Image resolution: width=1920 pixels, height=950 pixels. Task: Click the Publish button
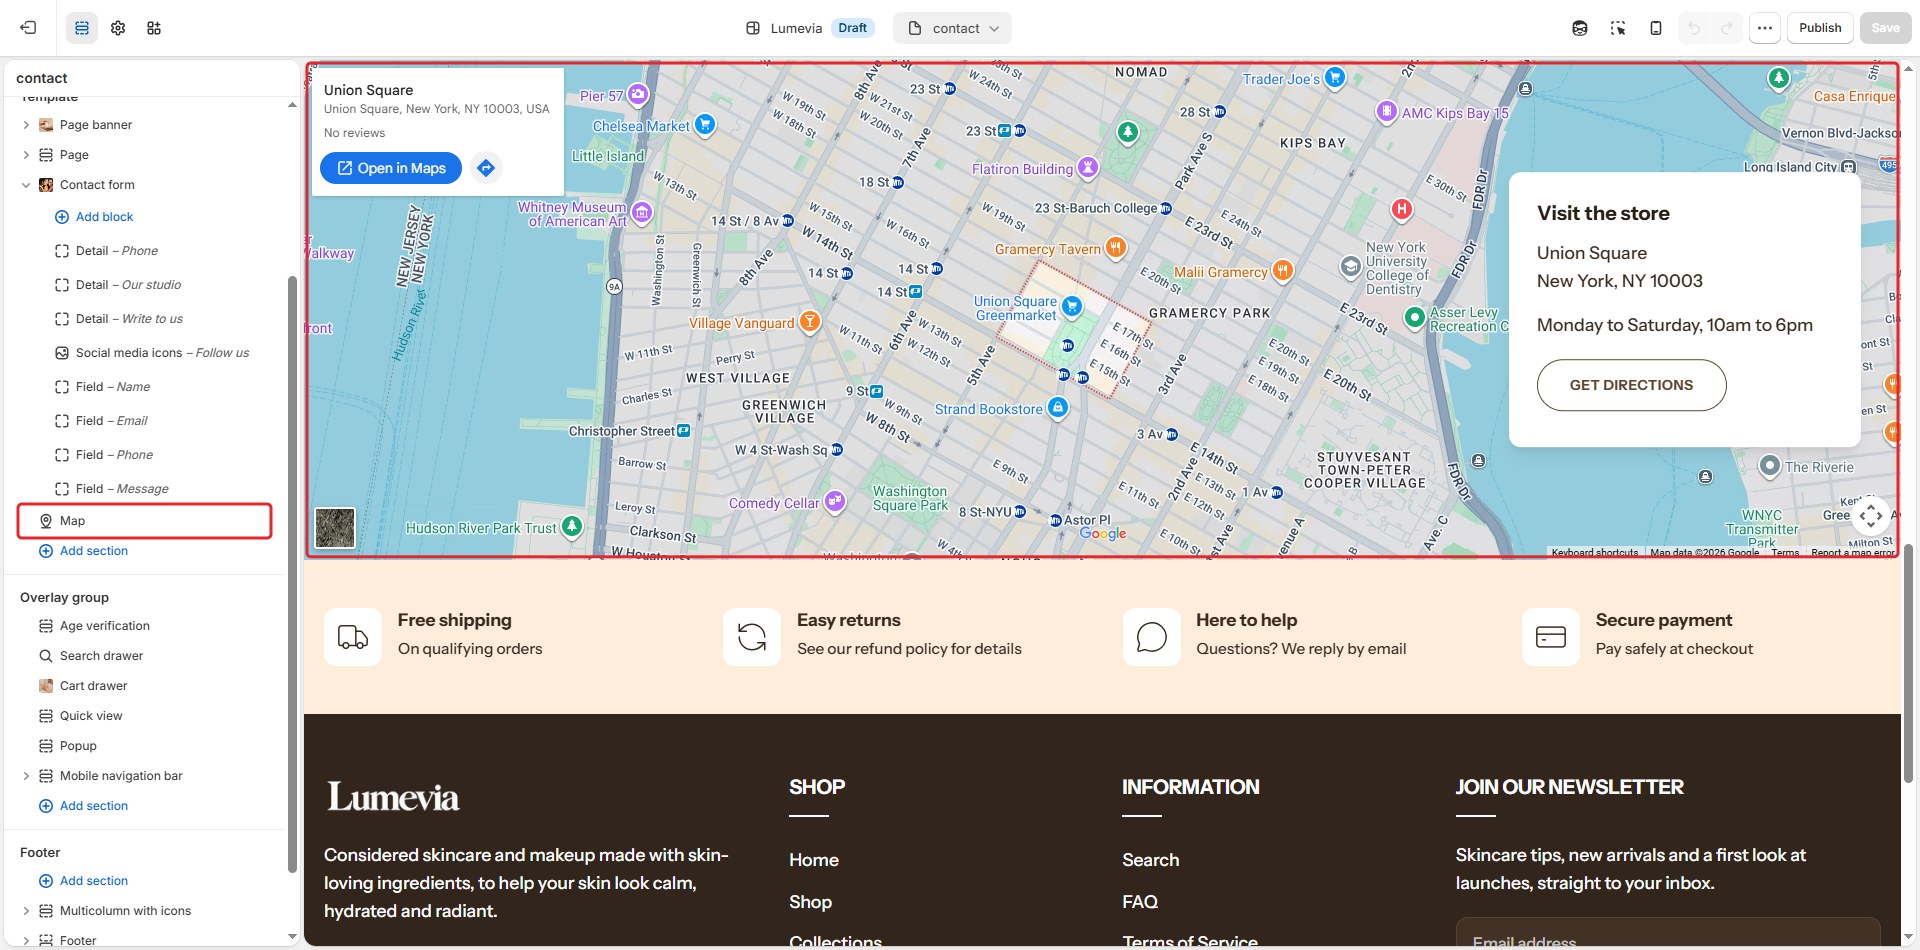[1820, 28]
